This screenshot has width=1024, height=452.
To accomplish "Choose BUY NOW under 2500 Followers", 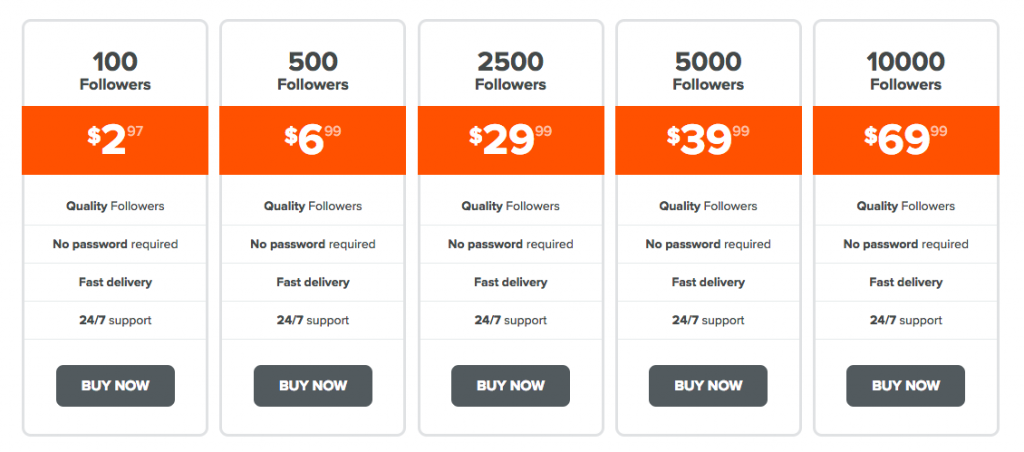I will (510, 386).
